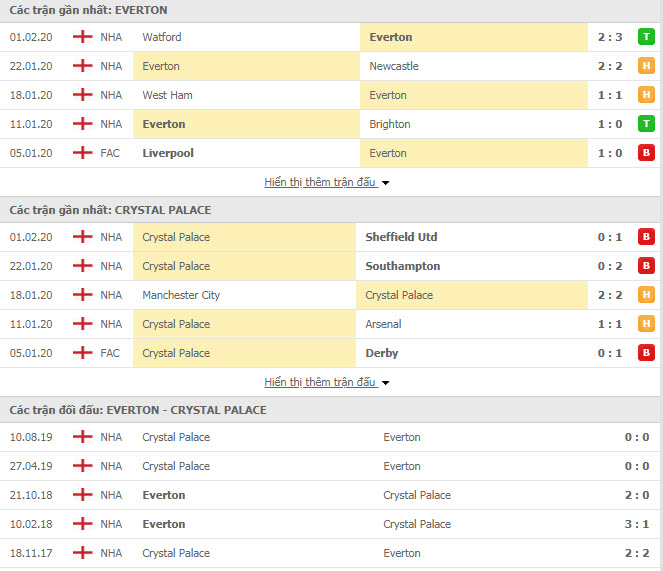Click 'Hiển thị thêm trận đấu' under Everton section
The height and width of the screenshot is (571, 663).
(x=320, y=182)
